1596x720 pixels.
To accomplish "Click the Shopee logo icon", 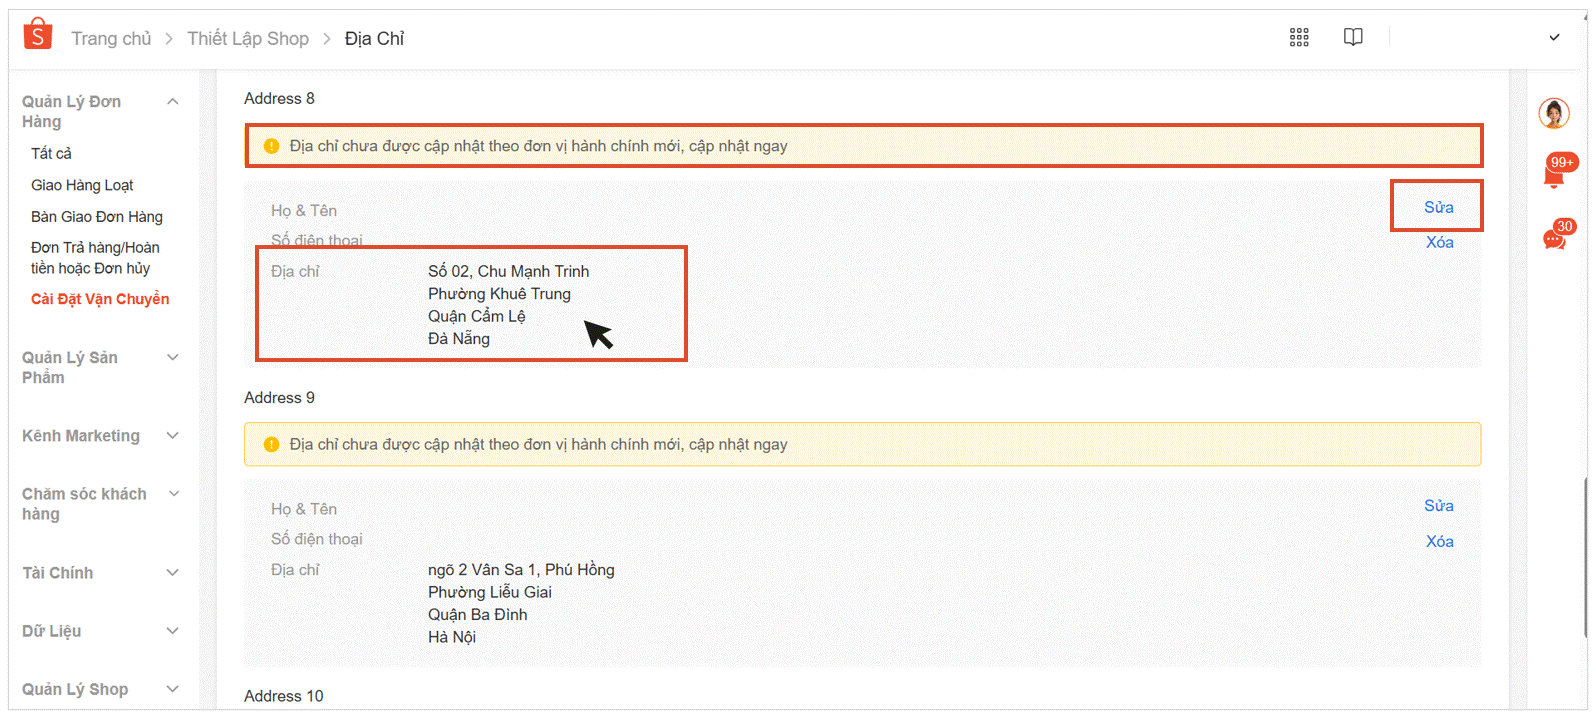I will click(37, 35).
